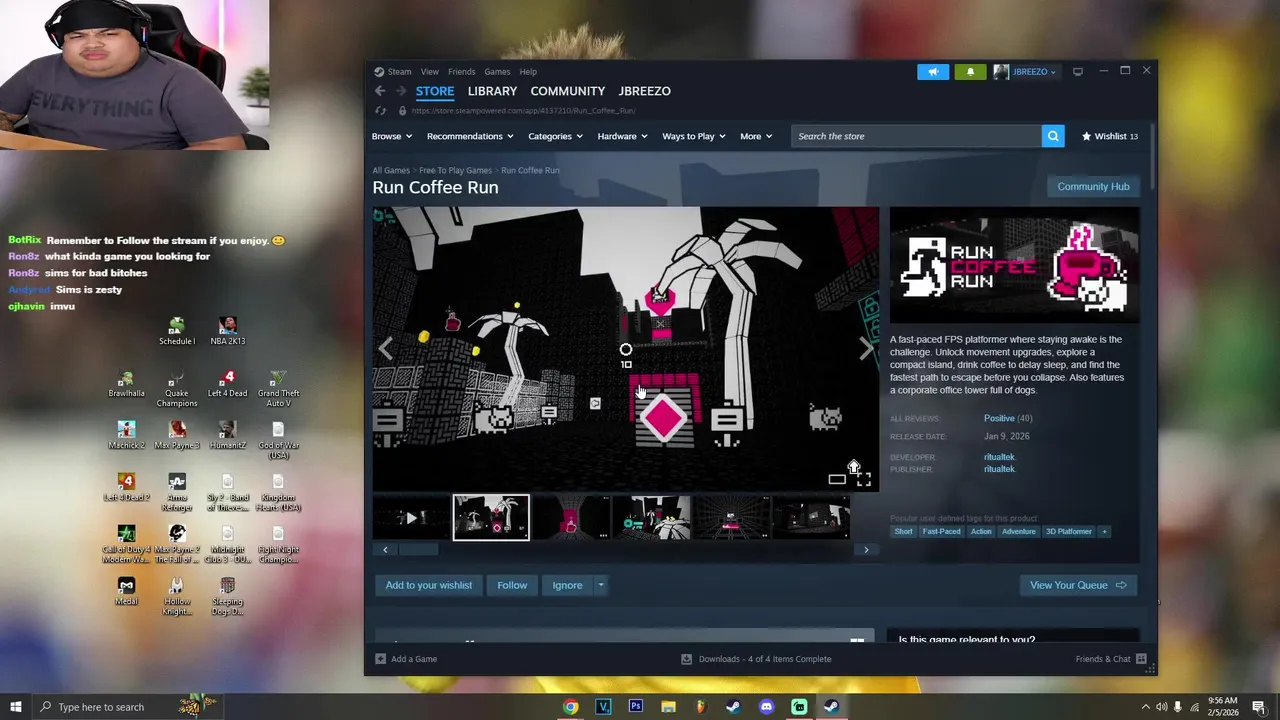Select the Max Payne 3 desktop icon
Screen dimensions: 1280x720
[177, 436]
